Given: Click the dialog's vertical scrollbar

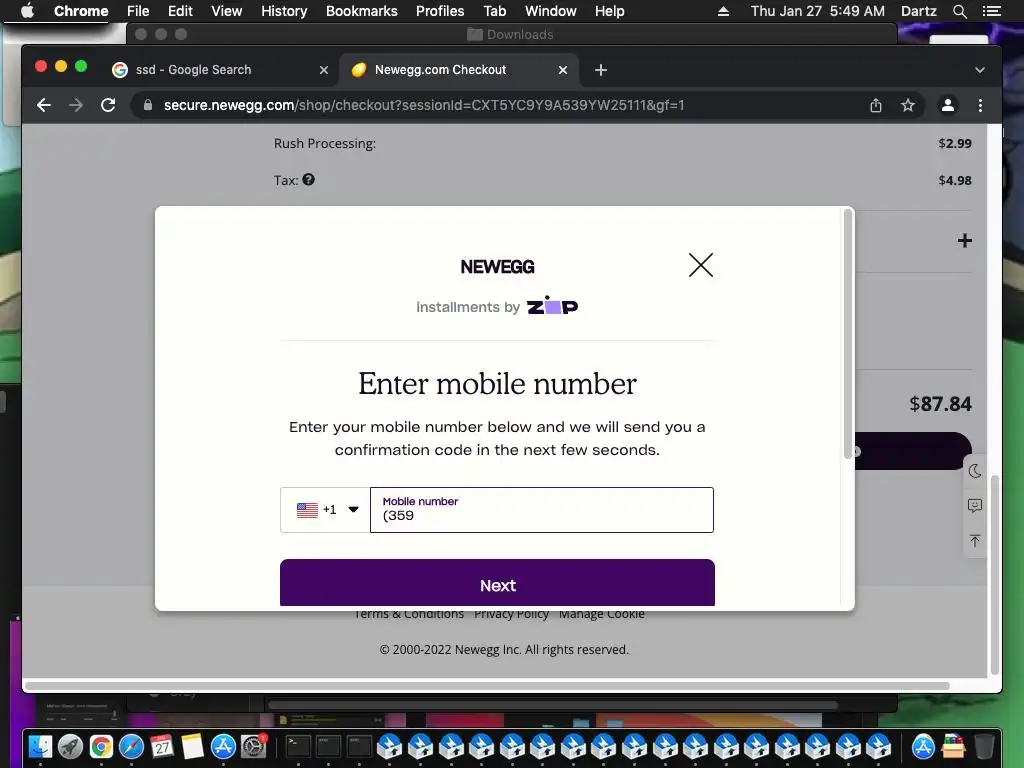Looking at the screenshot, I should tap(848, 334).
